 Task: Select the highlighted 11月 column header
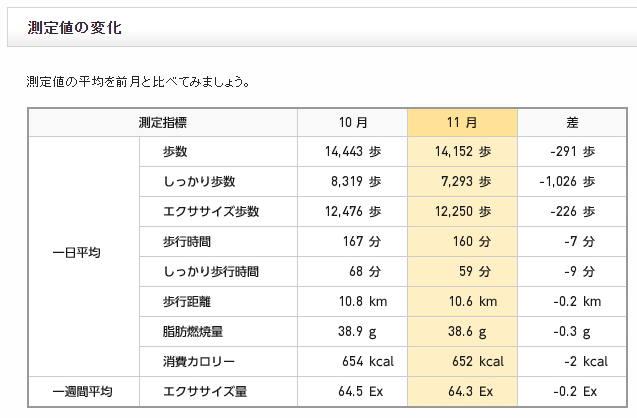tap(462, 122)
